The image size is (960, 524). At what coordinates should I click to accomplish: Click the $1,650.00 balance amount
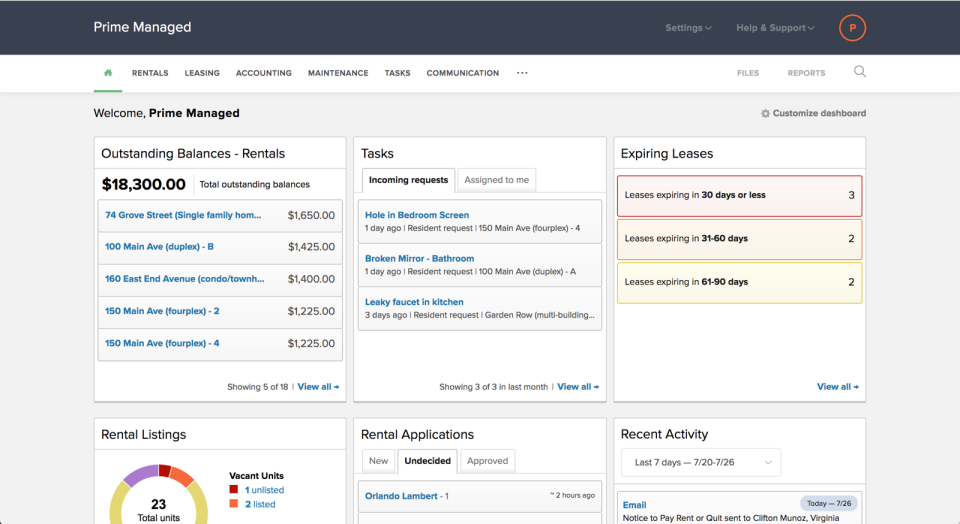pyautogui.click(x=311, y=215)
